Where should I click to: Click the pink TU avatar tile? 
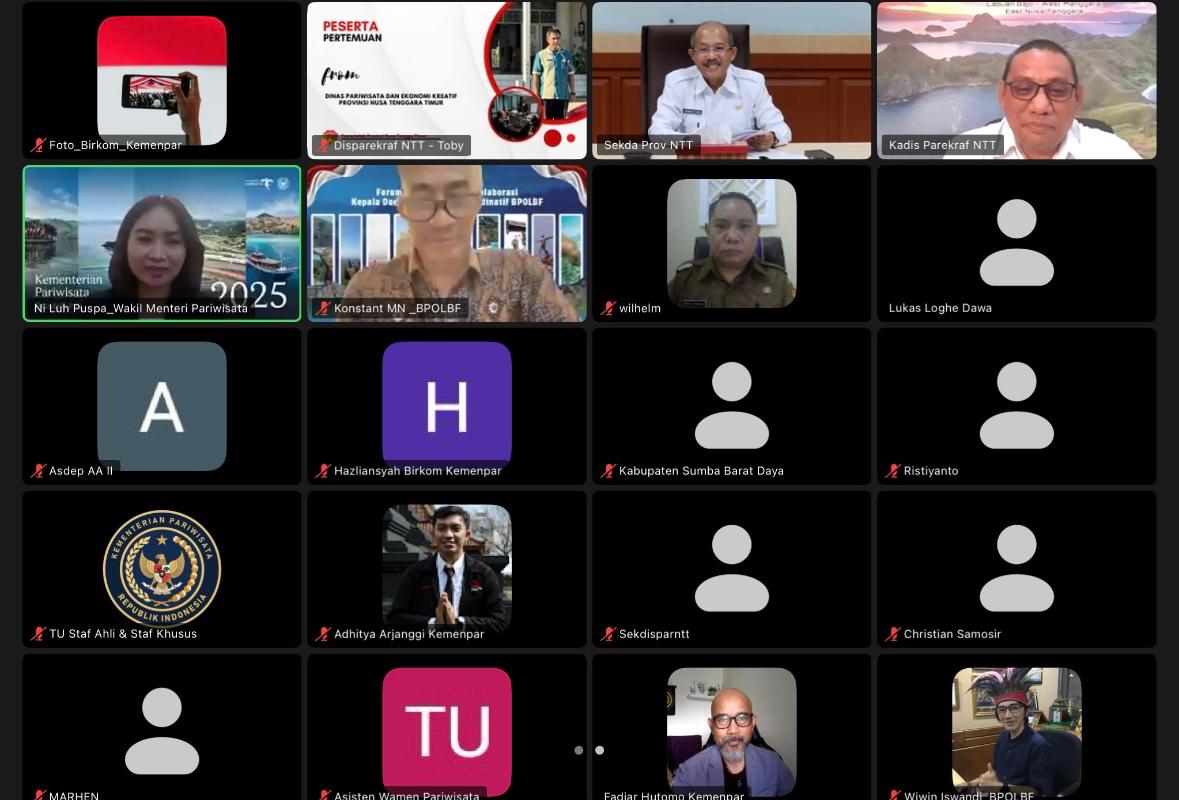(446, 730)
